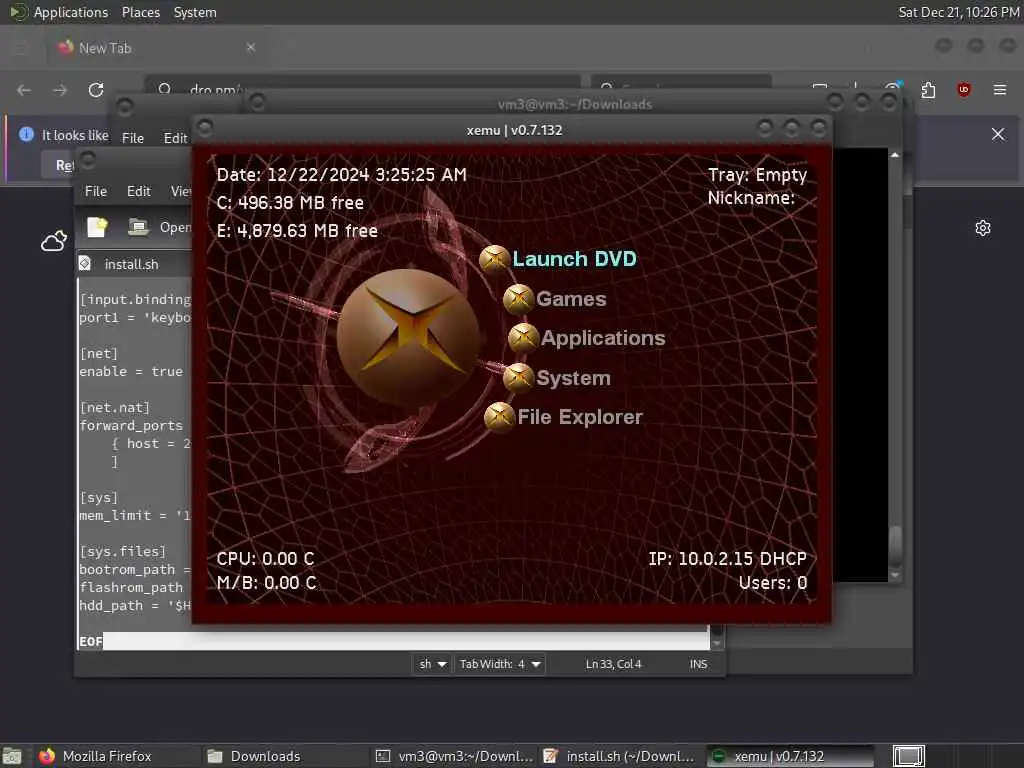
Task: Click the orb icon beside System
Action: coord(519,377)
